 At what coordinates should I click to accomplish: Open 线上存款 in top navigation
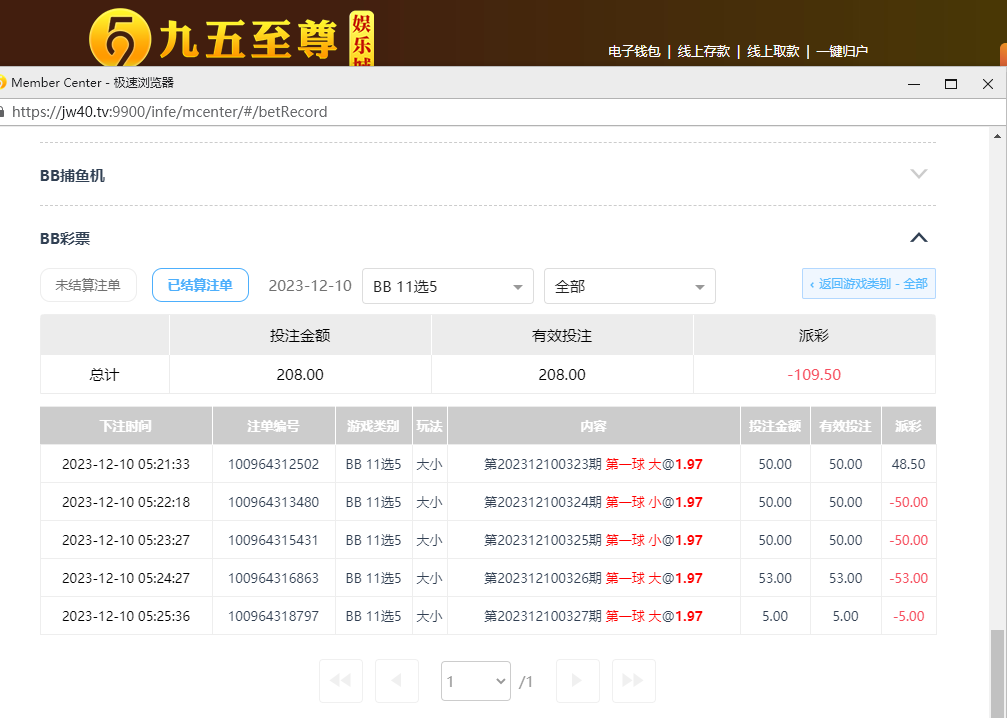[x=704, y=51]
